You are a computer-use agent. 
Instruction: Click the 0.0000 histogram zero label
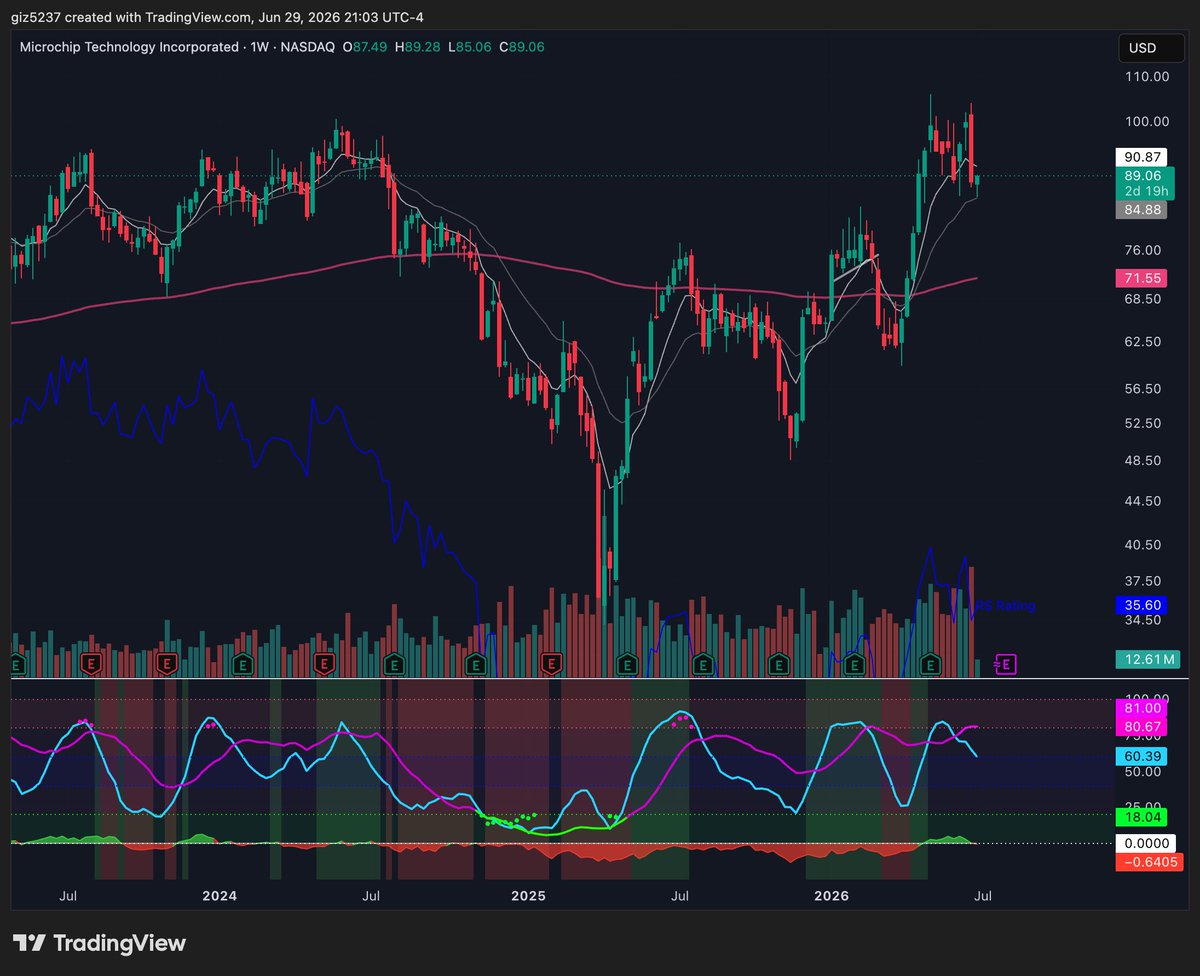1146,843
